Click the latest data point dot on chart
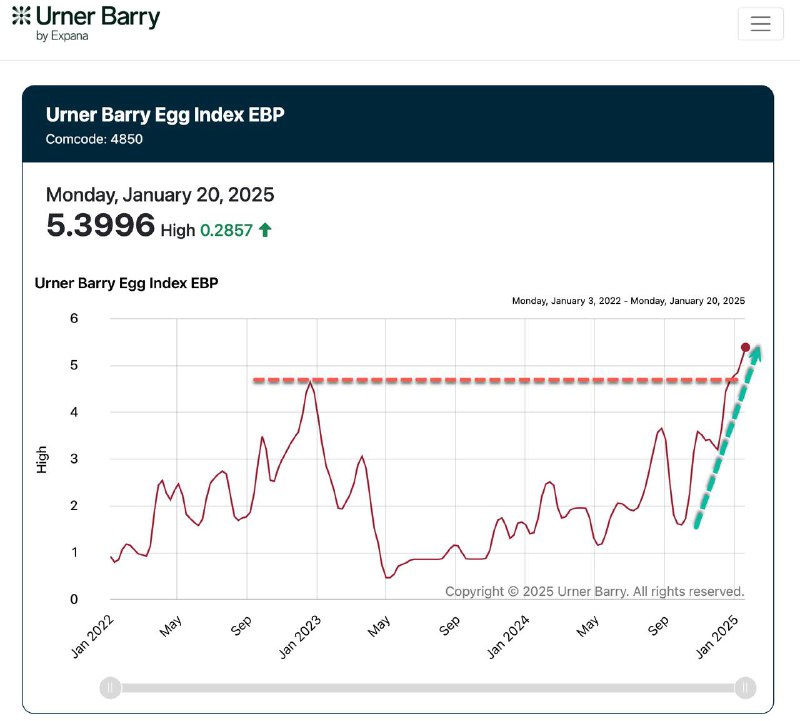The image size is (800, 721). click(745, 347)
